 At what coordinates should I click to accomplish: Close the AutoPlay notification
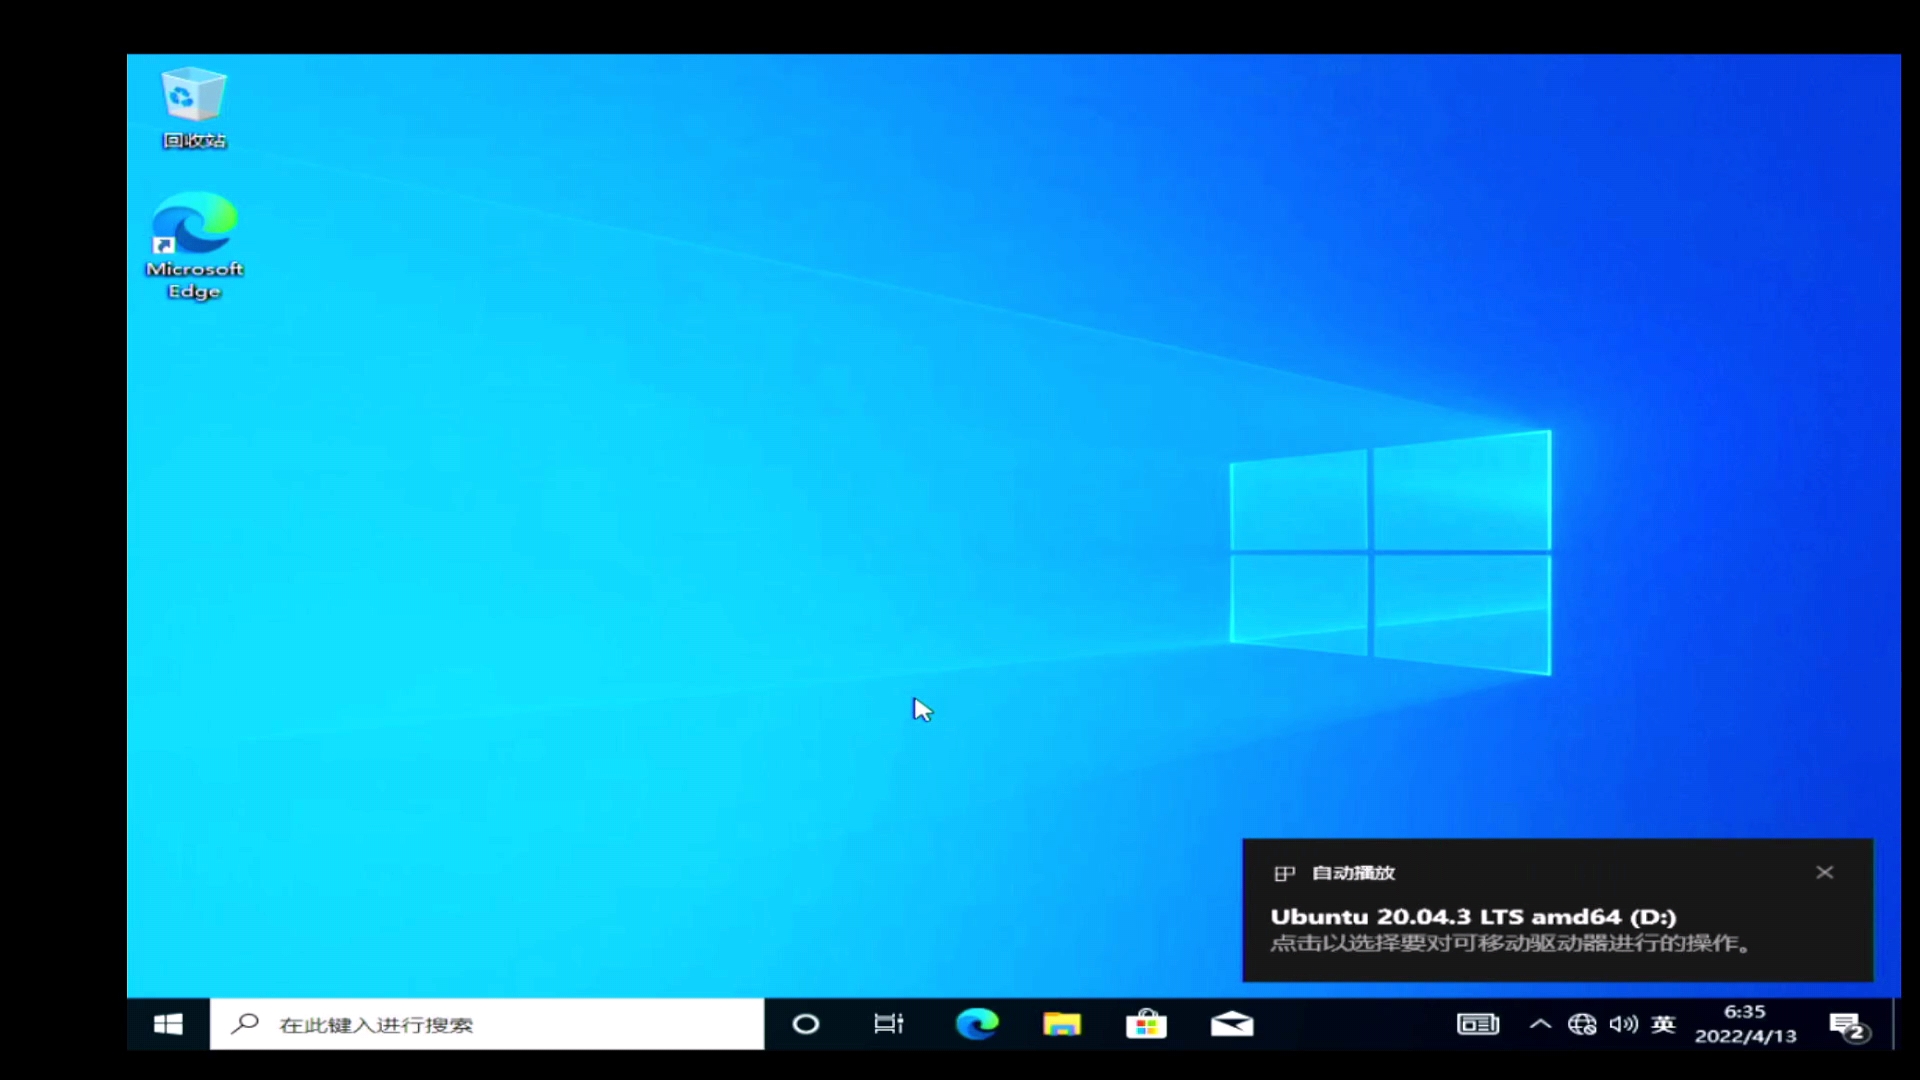1825,872
